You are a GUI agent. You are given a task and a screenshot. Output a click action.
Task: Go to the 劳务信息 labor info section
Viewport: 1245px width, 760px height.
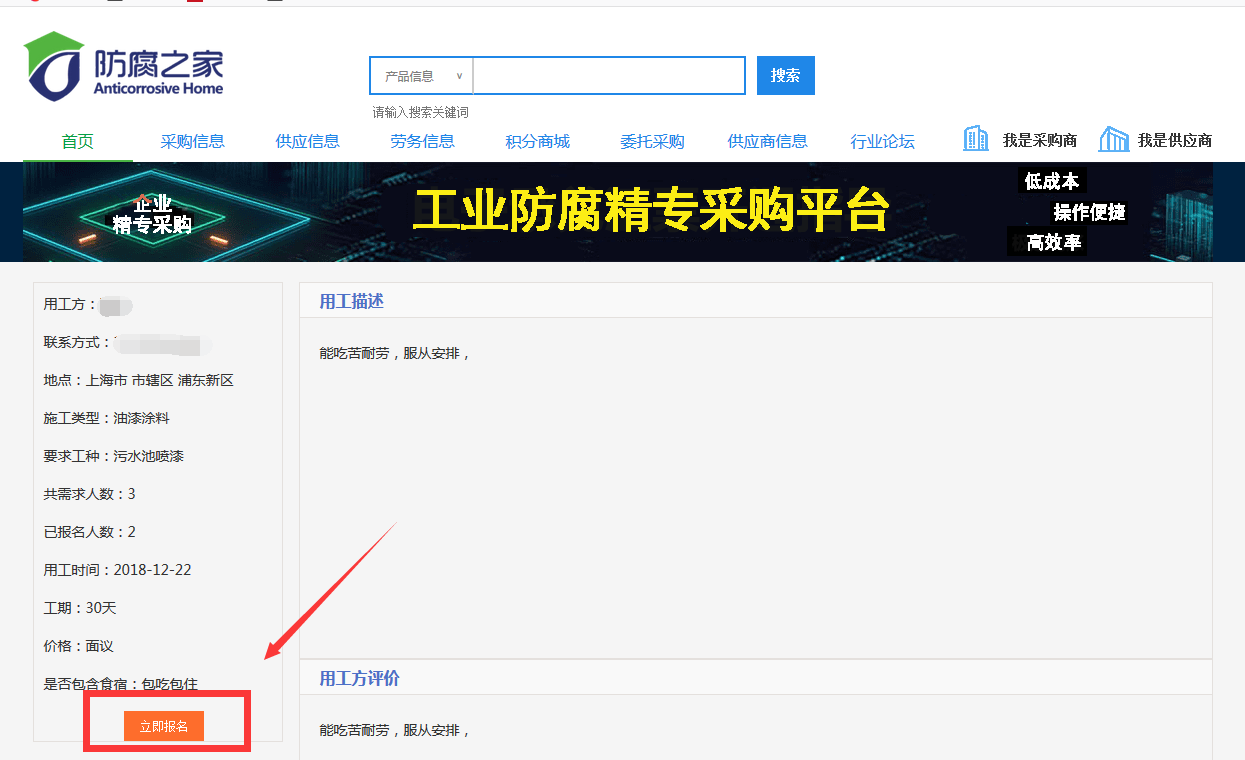coord(422,141)
